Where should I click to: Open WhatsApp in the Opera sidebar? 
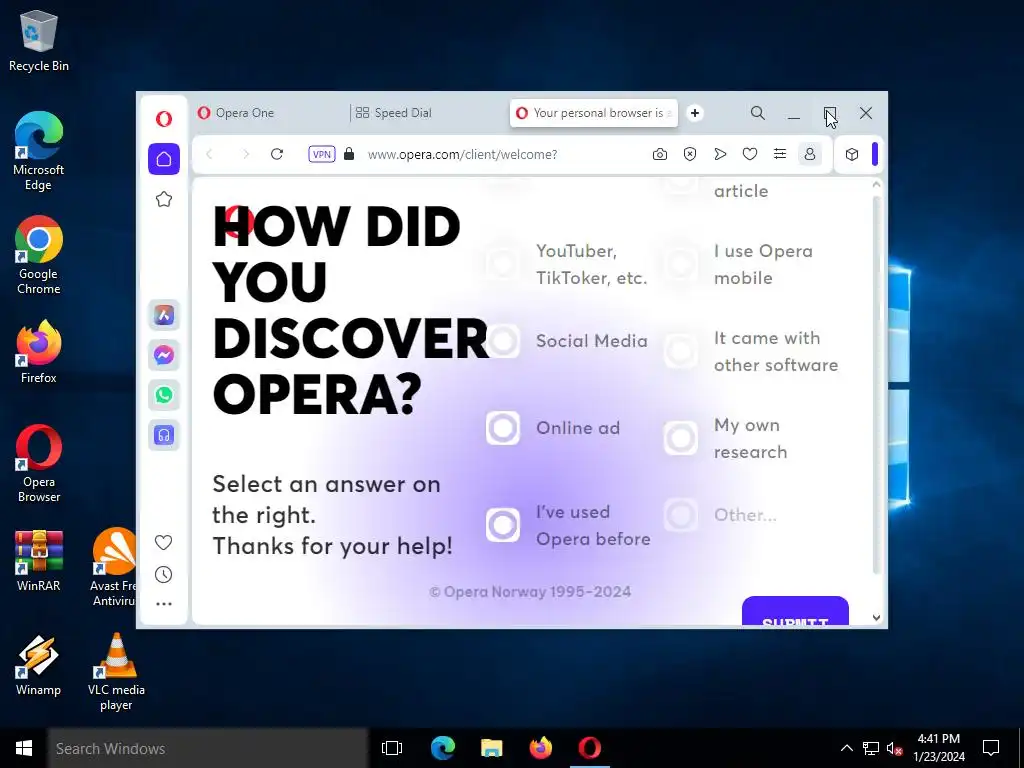click(164, 395)
